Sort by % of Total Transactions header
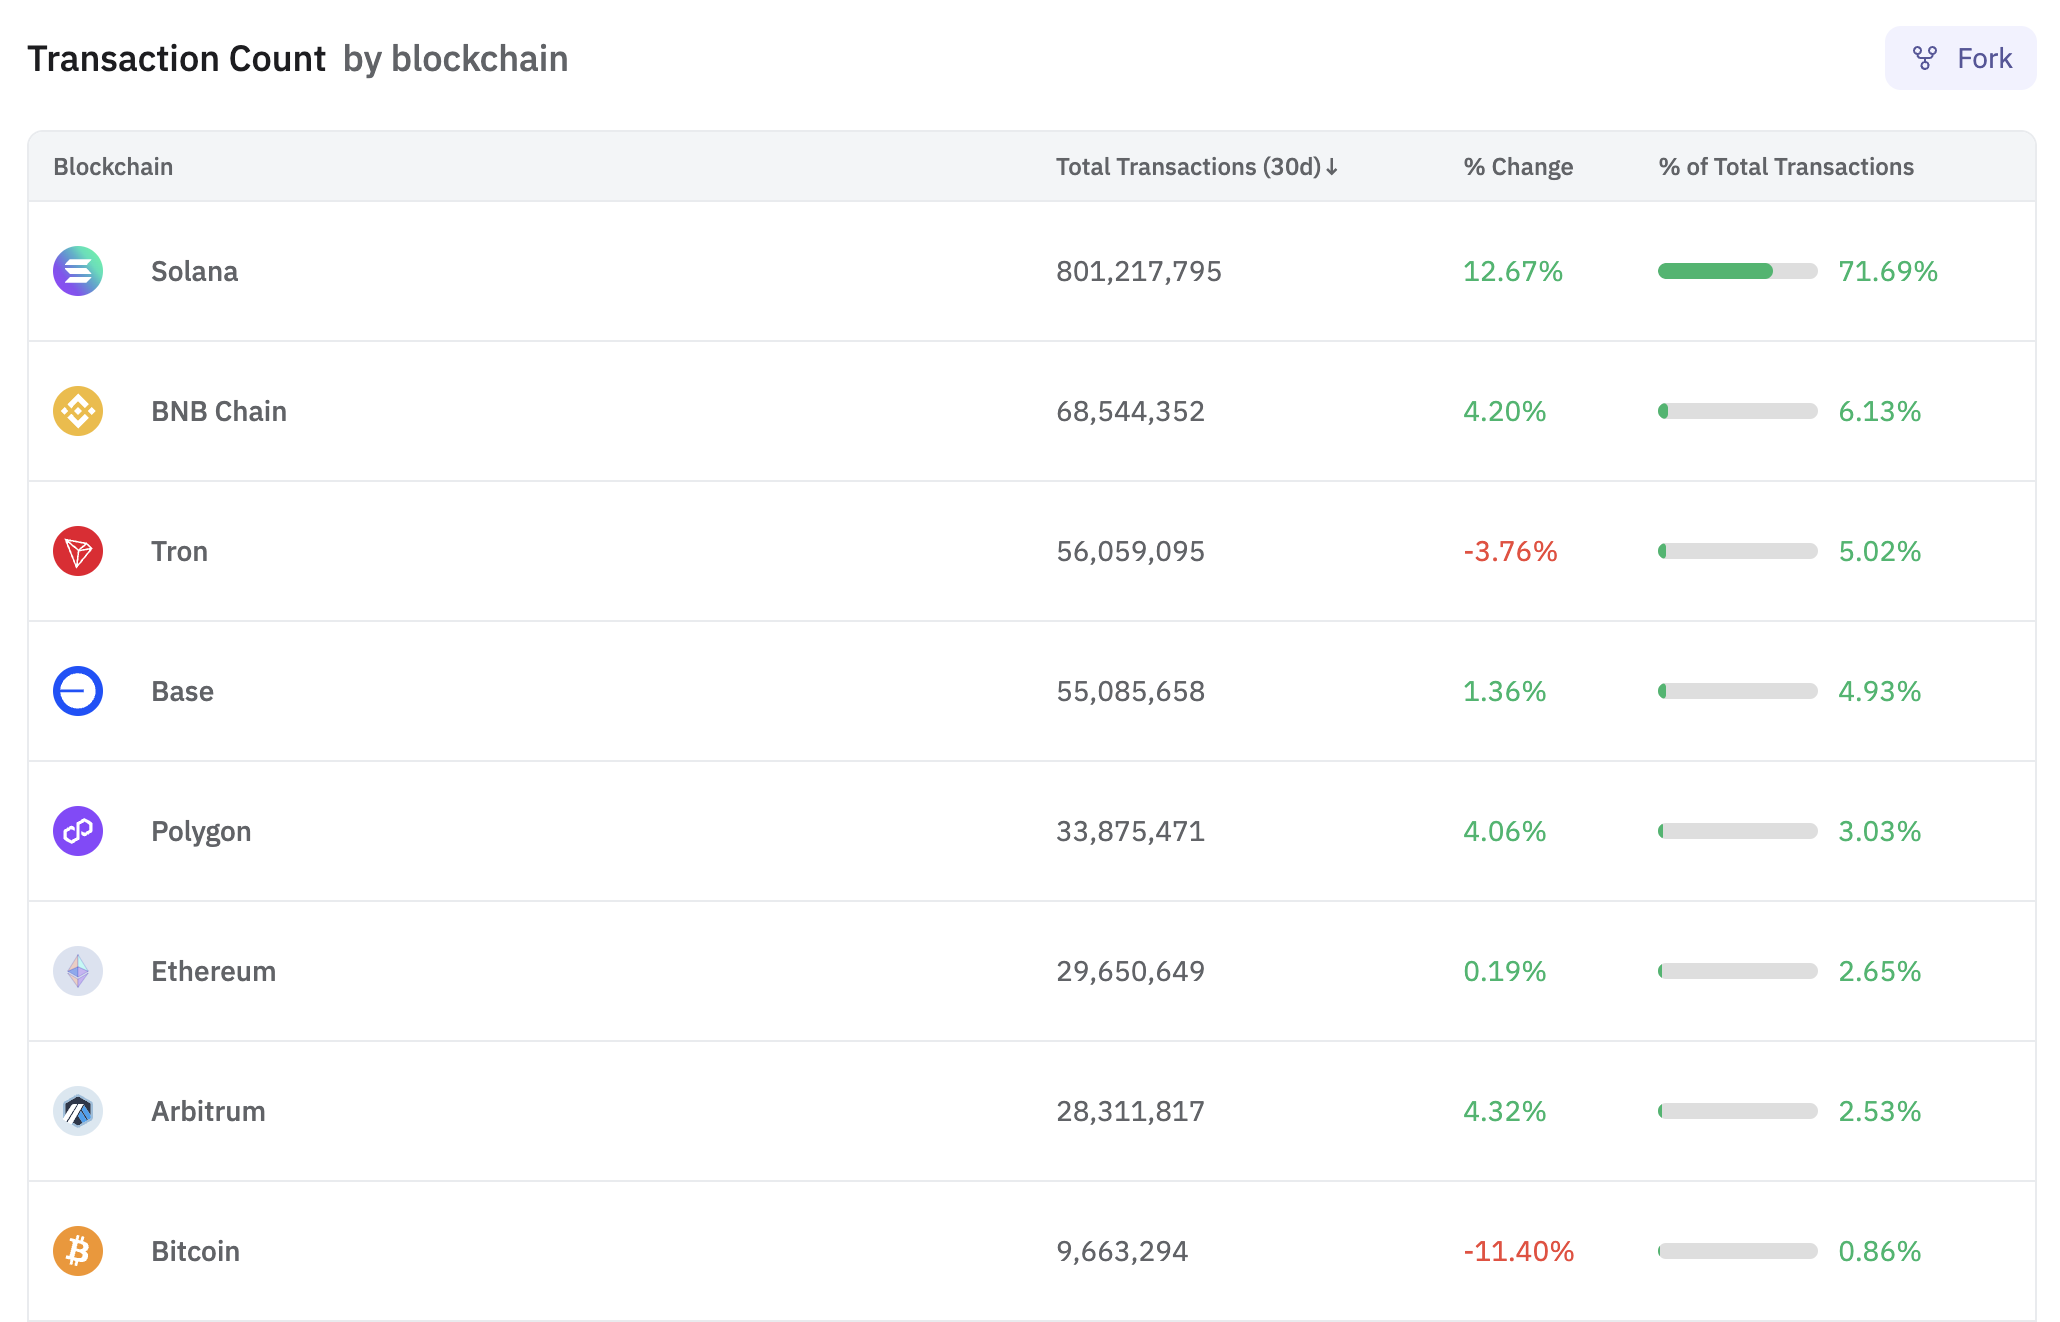This screenshot has width=2060, height=1322. (x=1786, y=167)
